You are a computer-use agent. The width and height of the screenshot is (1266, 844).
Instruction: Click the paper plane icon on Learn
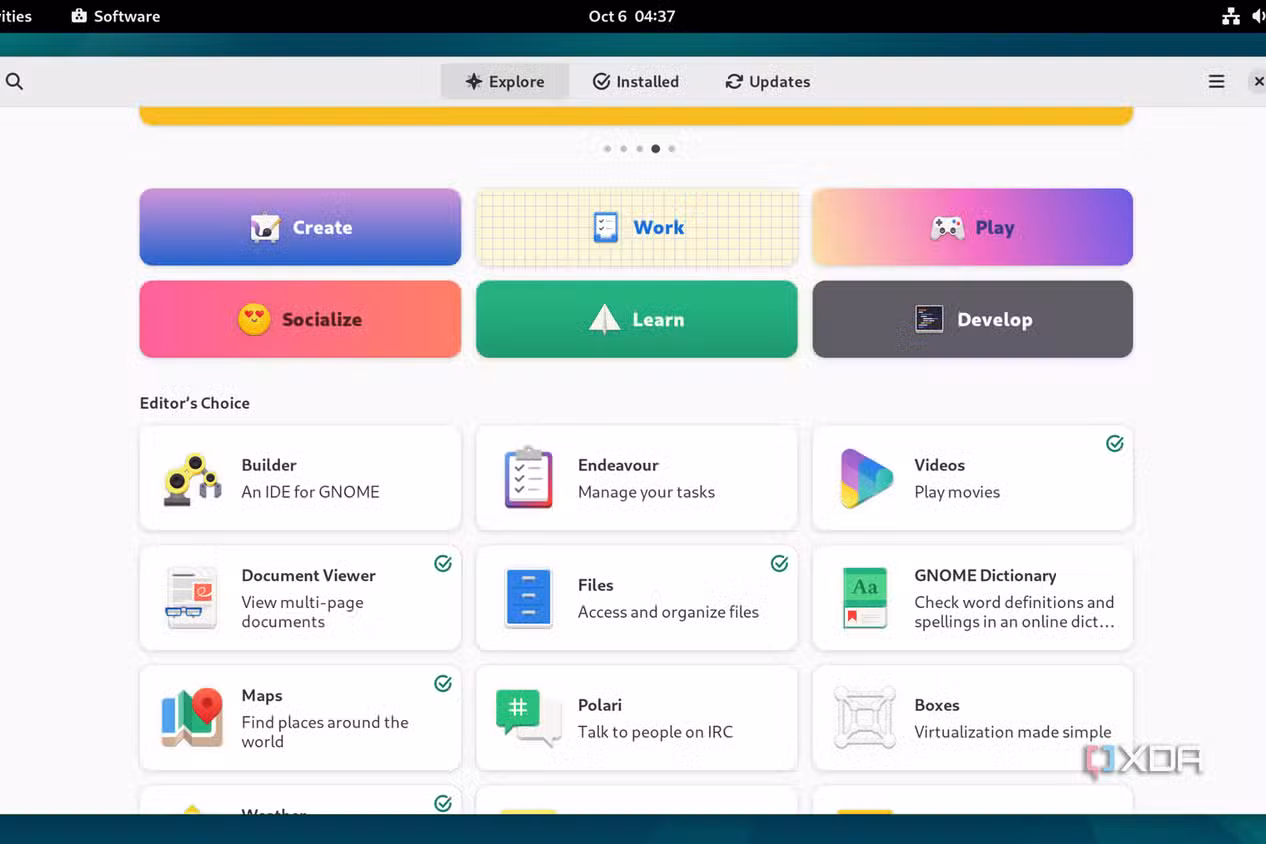pos(604,319)
